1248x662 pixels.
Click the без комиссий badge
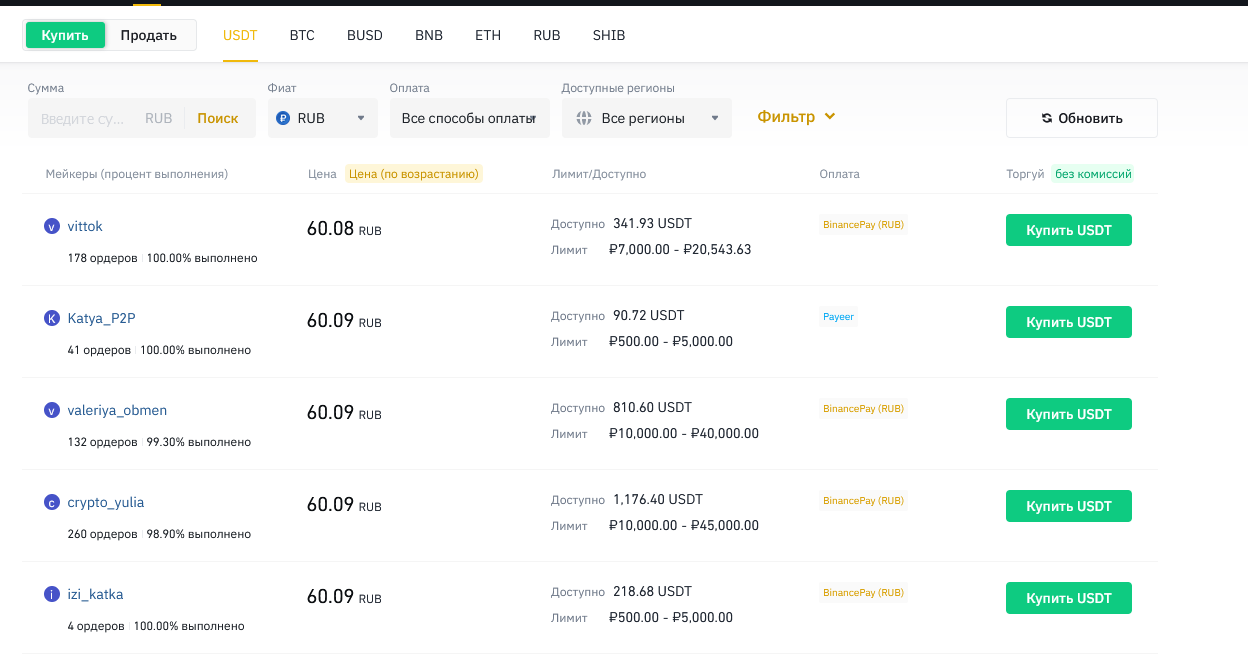[x=1094, y=174]
